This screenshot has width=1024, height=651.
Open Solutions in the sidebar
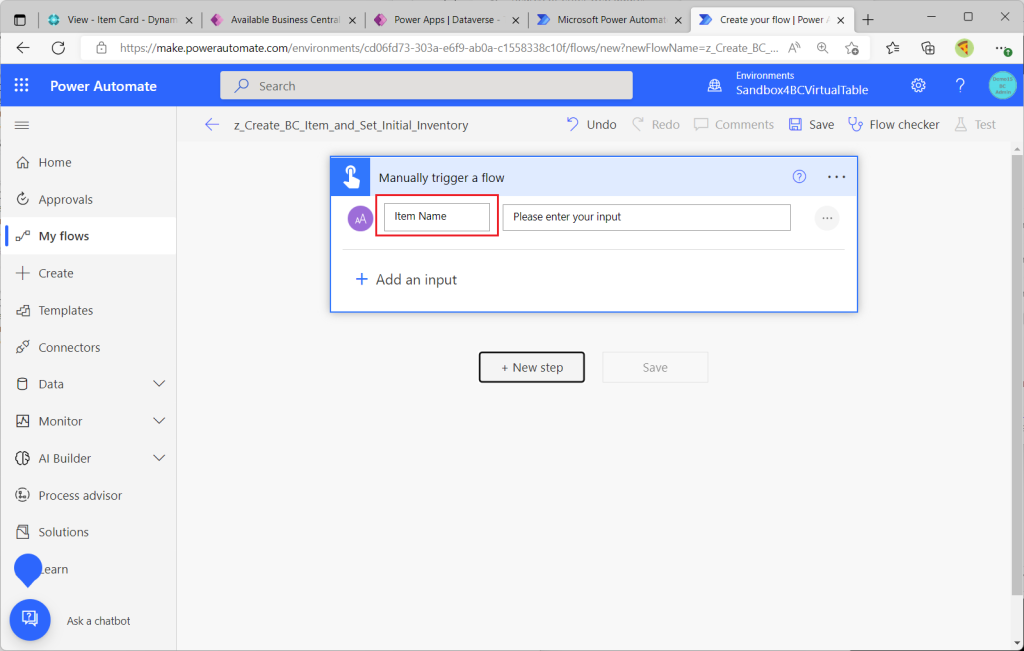(x=63, y=532)
